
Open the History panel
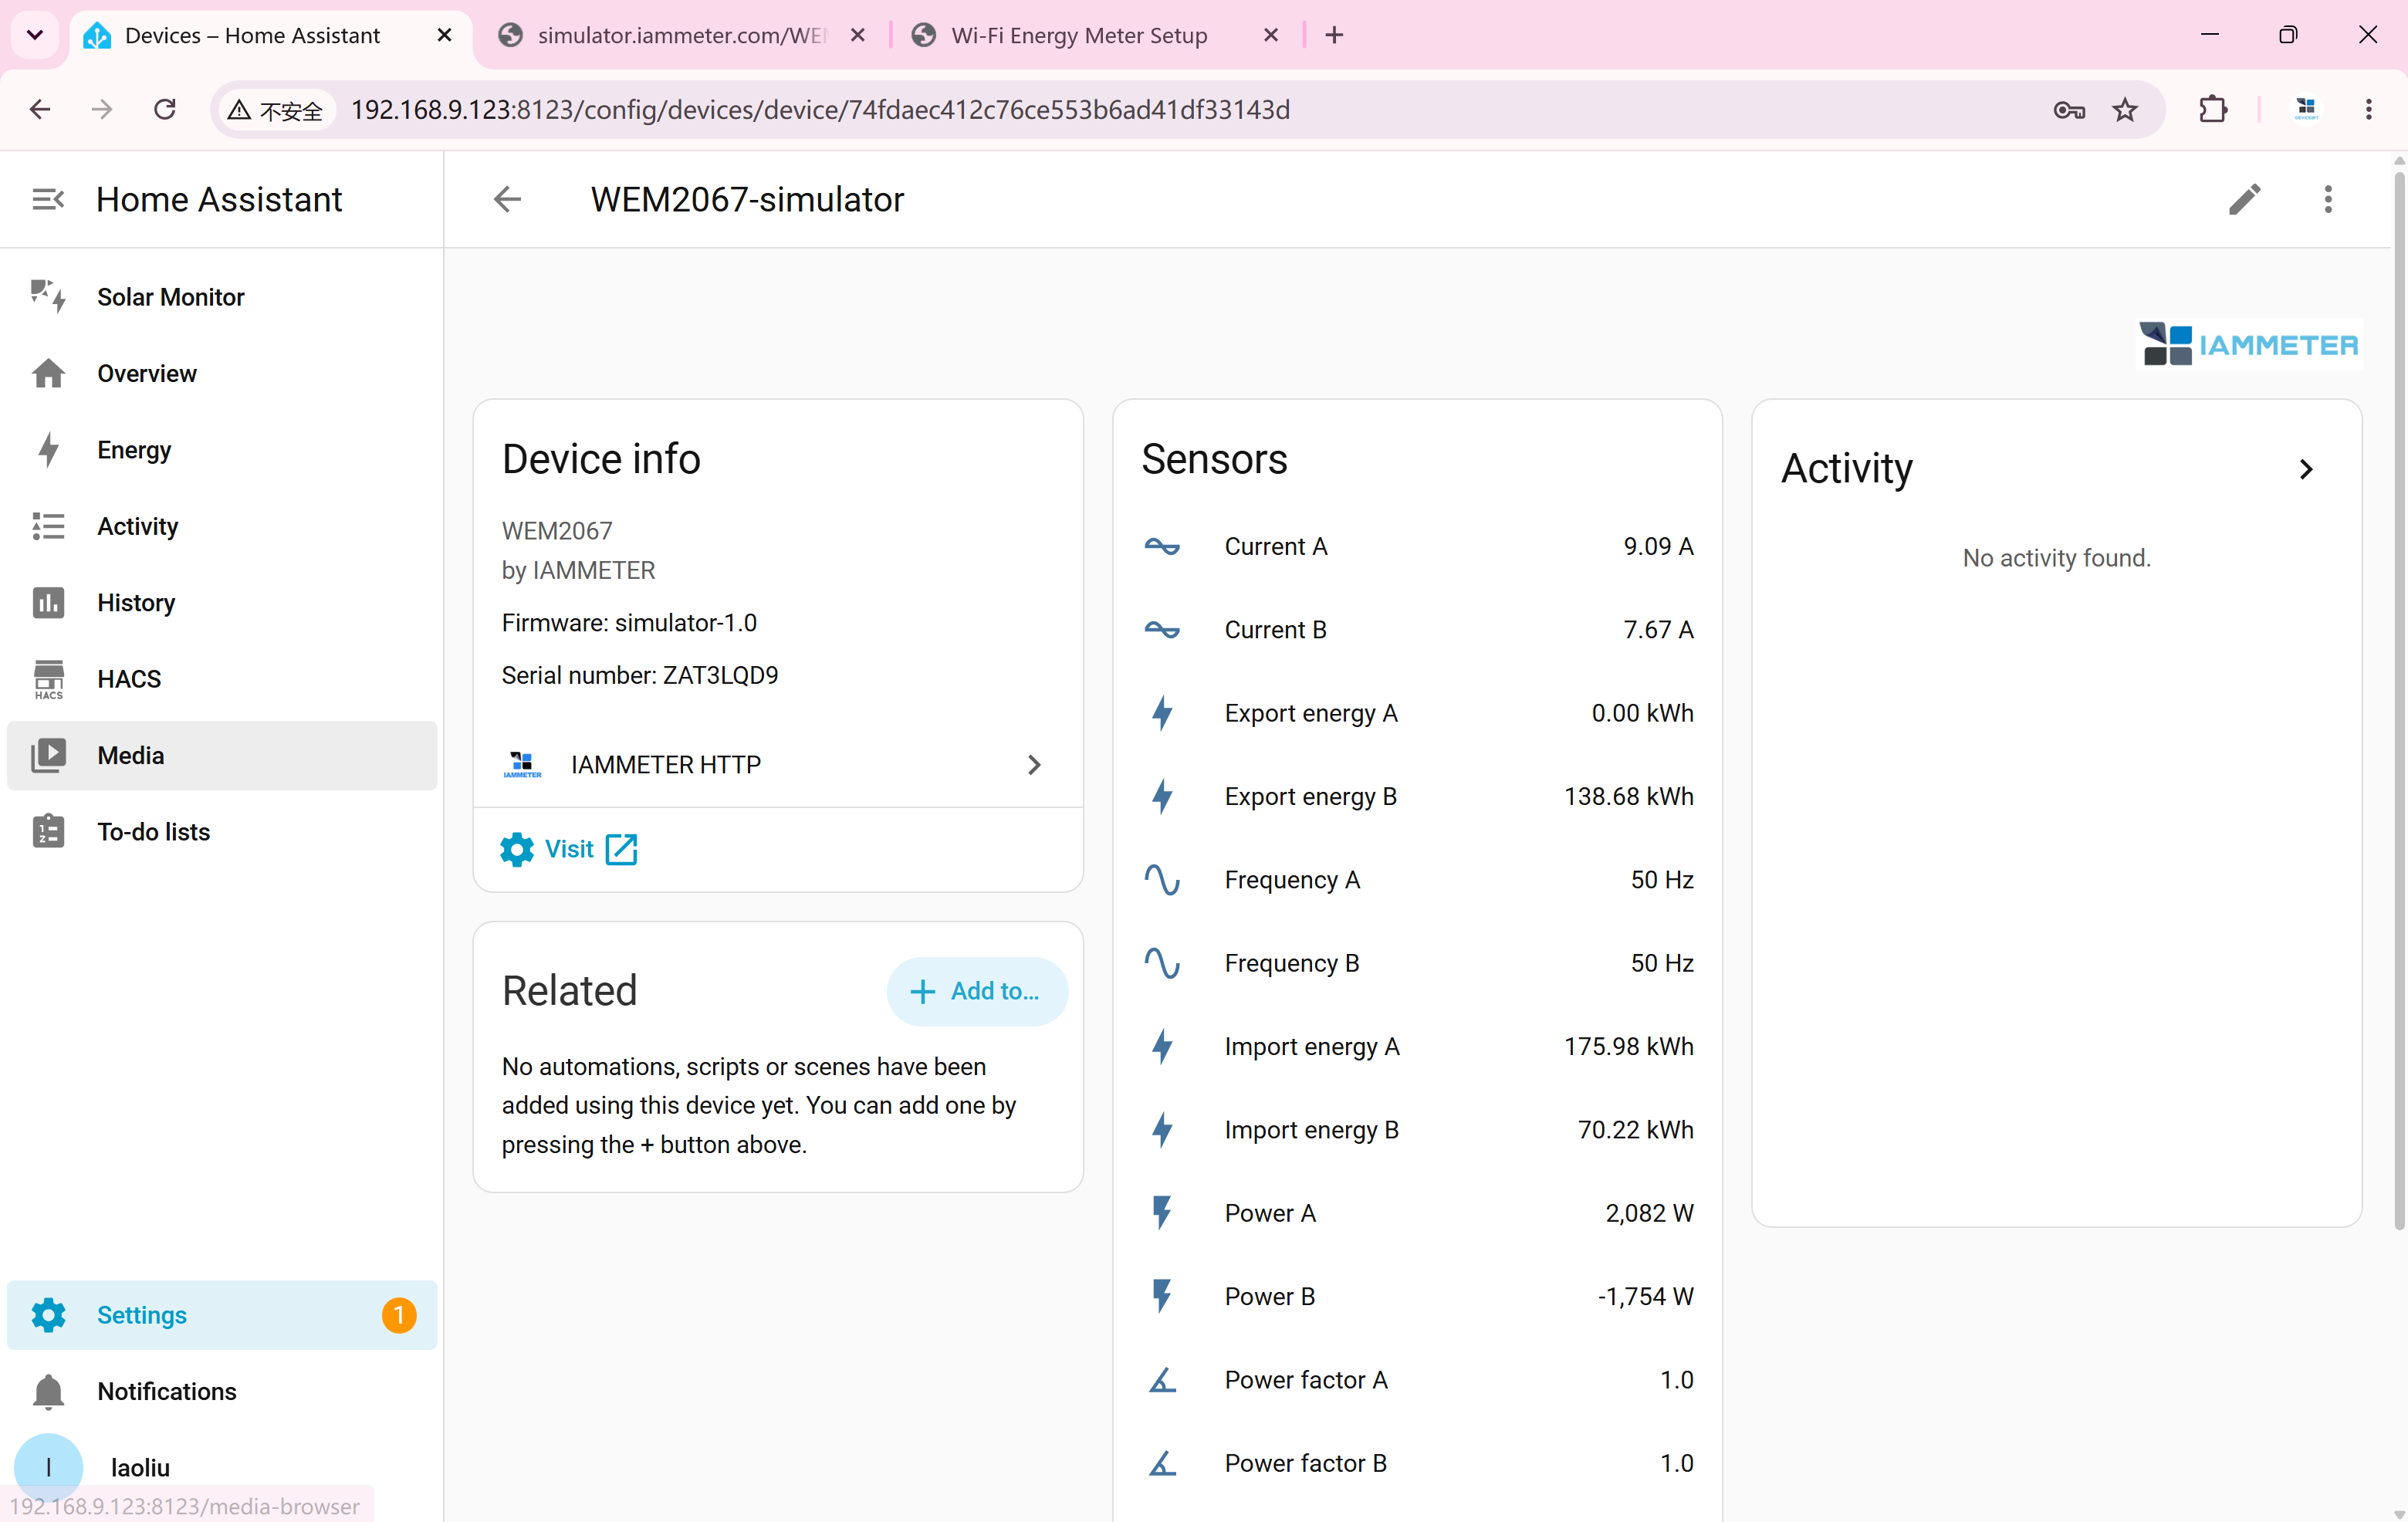222,603
